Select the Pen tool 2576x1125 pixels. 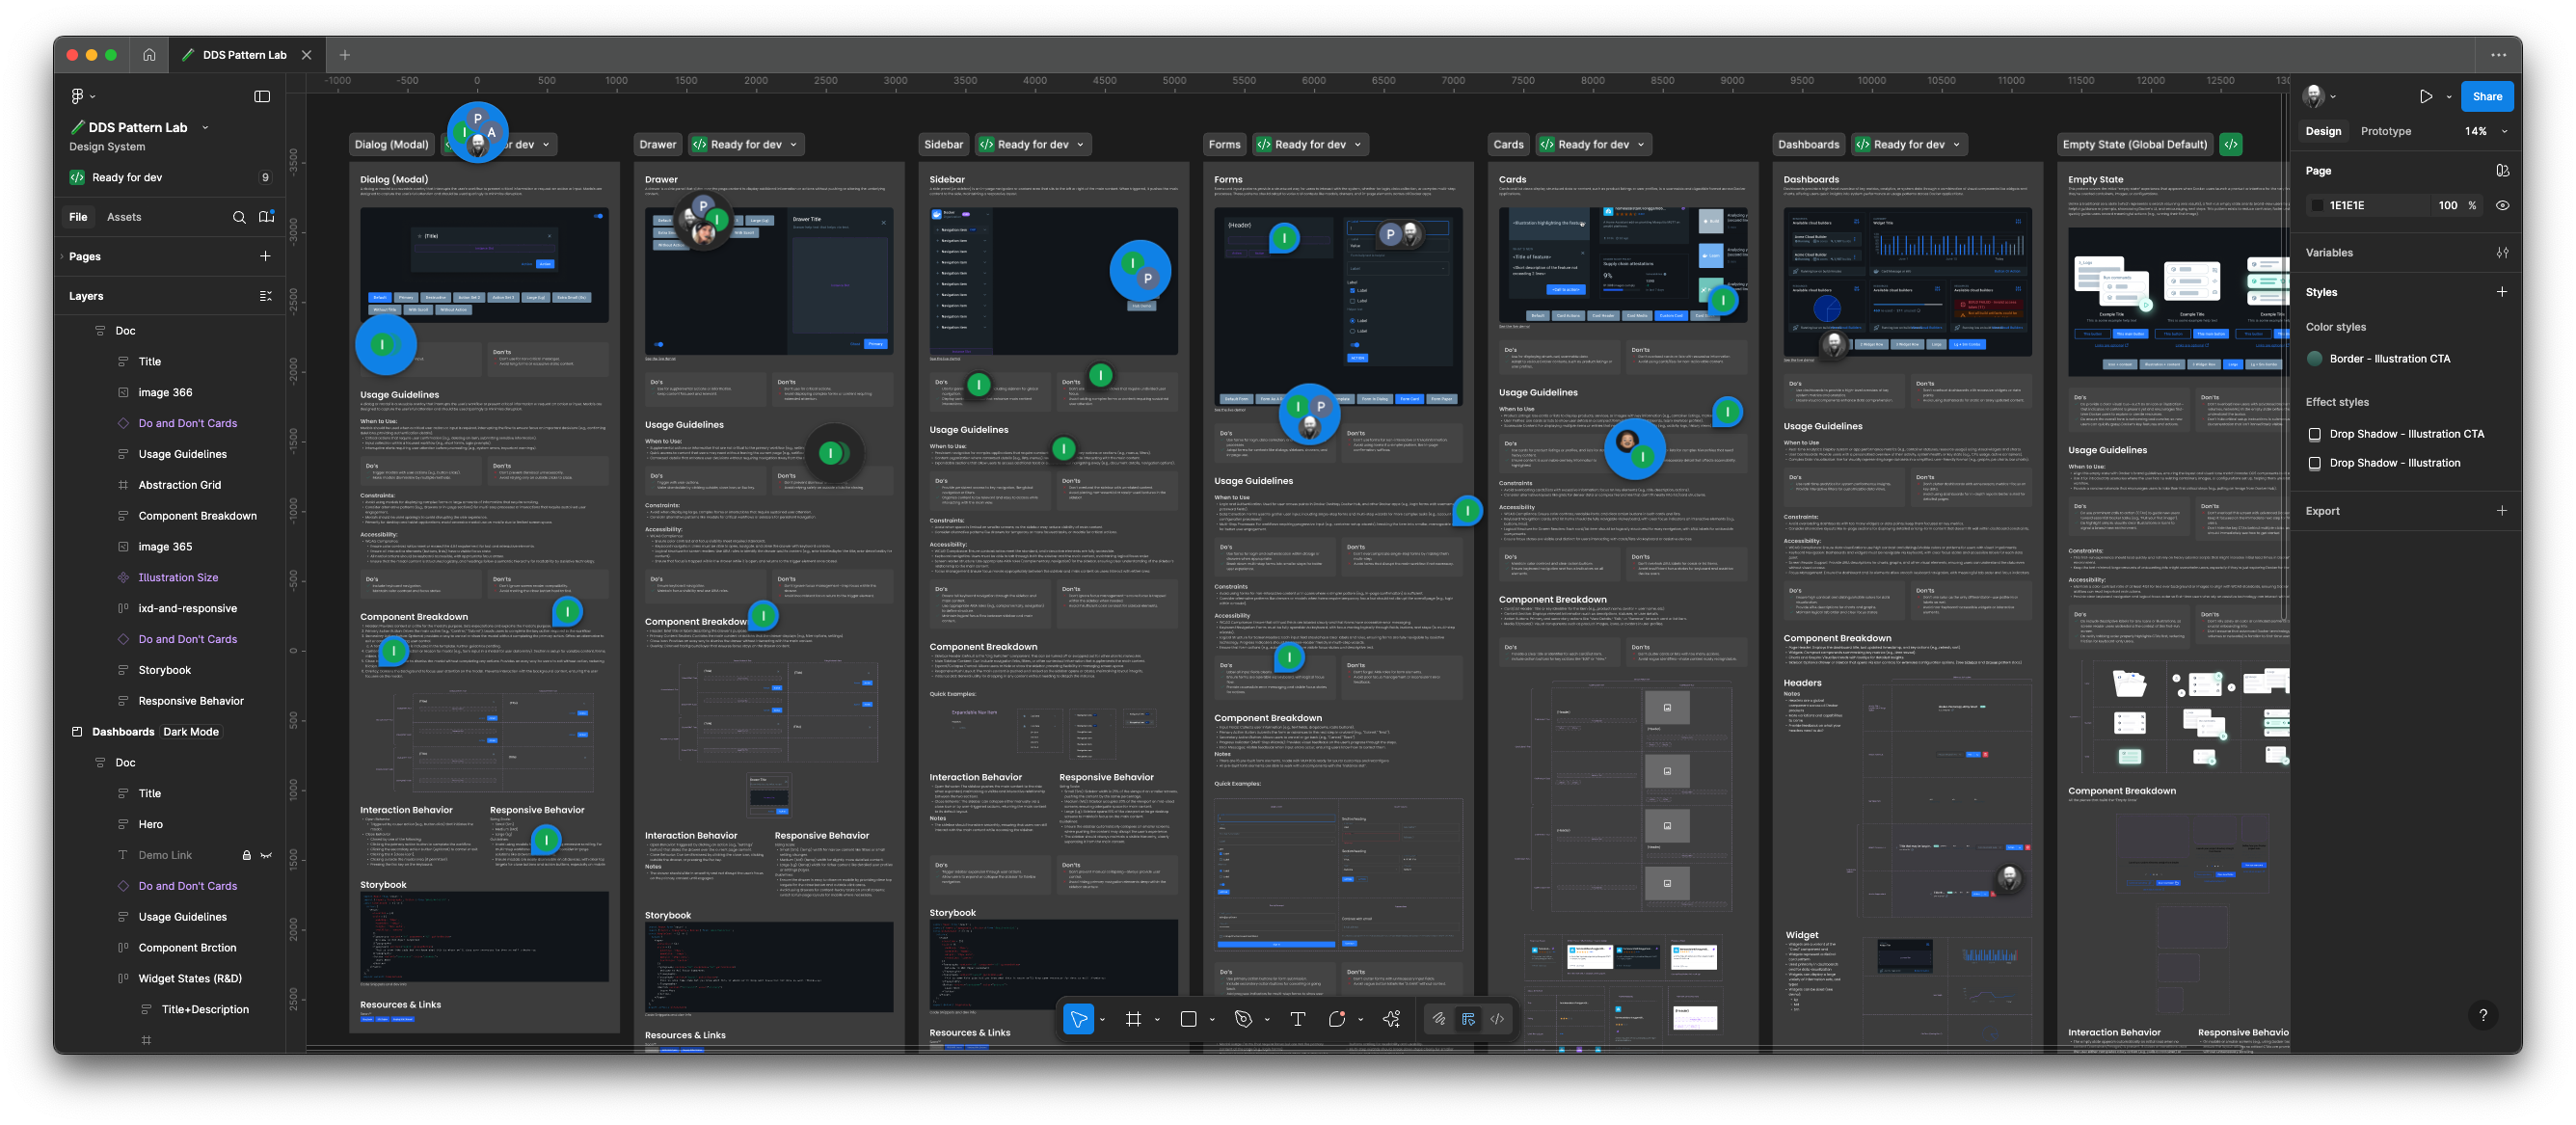pos(1243,1019)
